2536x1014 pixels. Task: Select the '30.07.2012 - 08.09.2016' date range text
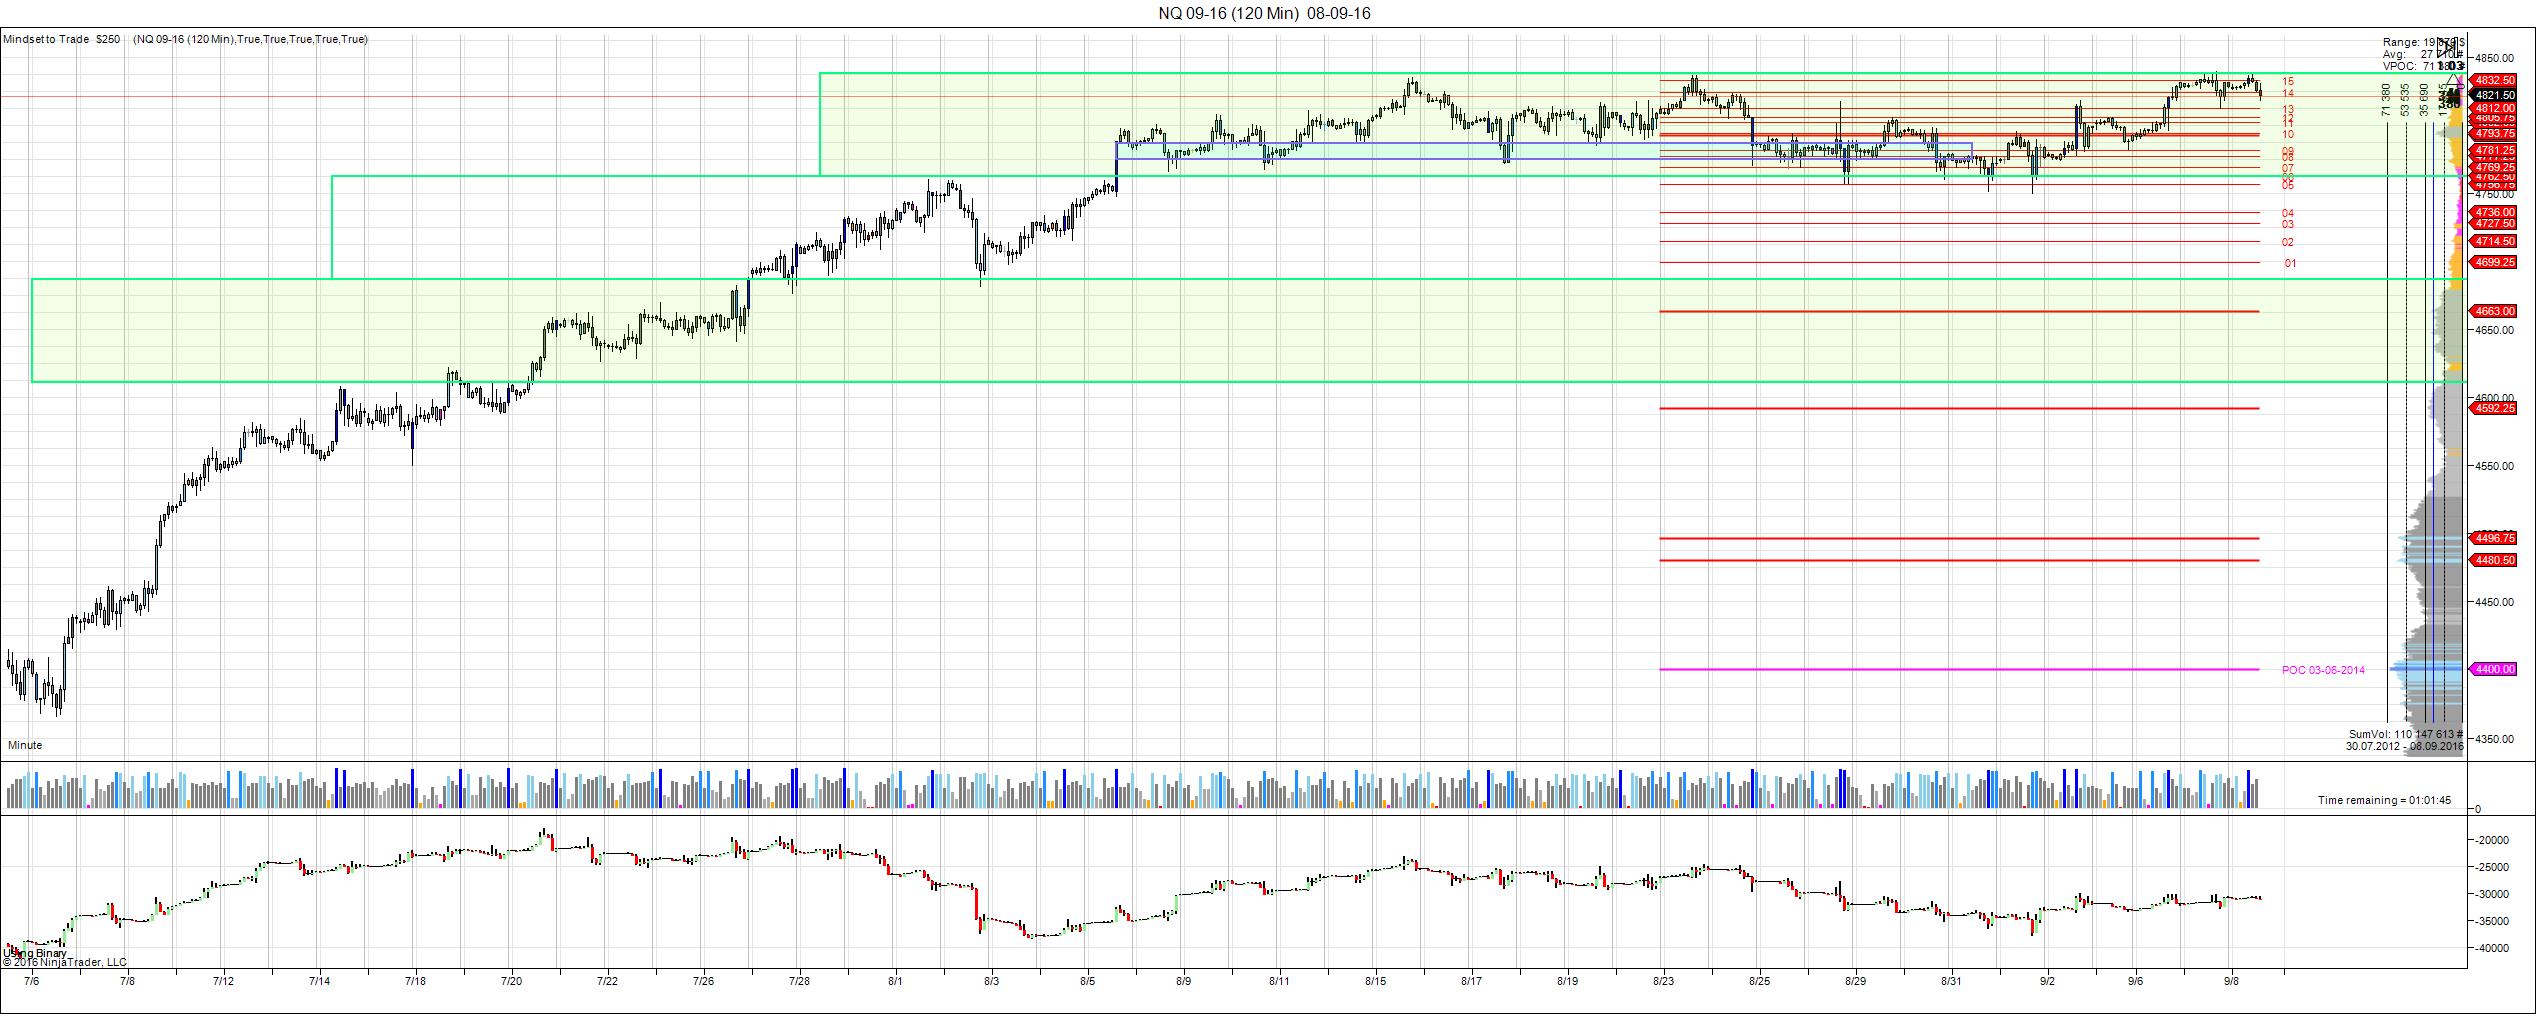[x=2404, y=746]
